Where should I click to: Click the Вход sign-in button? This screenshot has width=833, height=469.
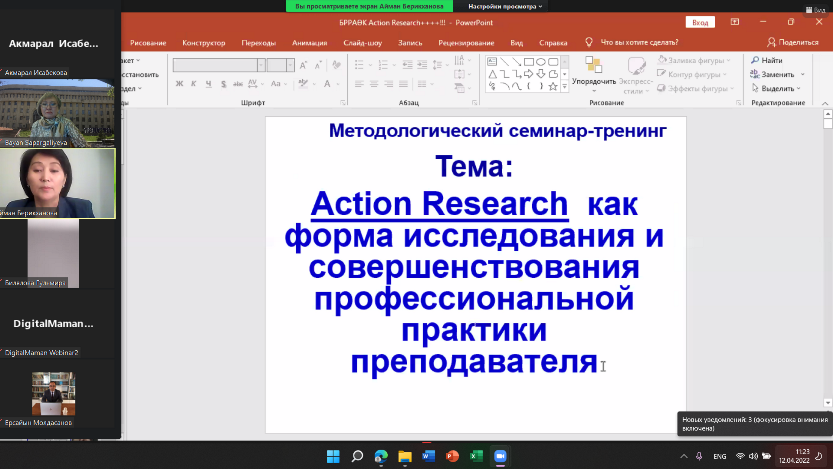pos(700,22)
